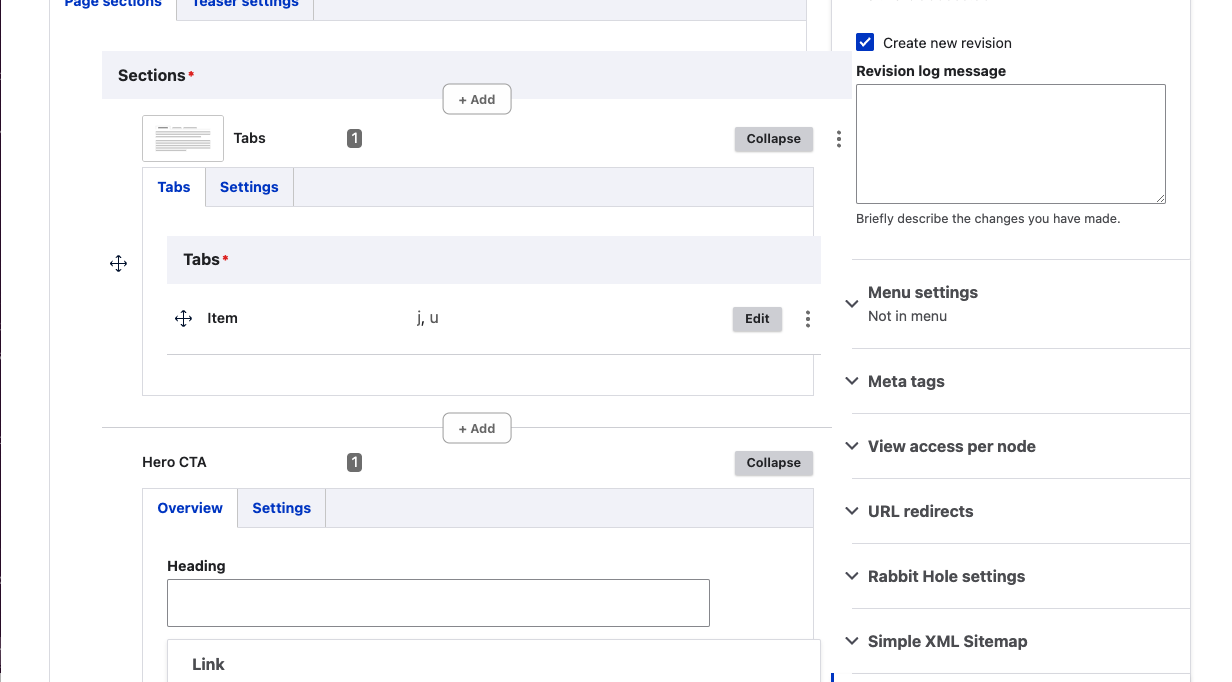Switch to the Tabs section Settings tab

click(249, 187)
